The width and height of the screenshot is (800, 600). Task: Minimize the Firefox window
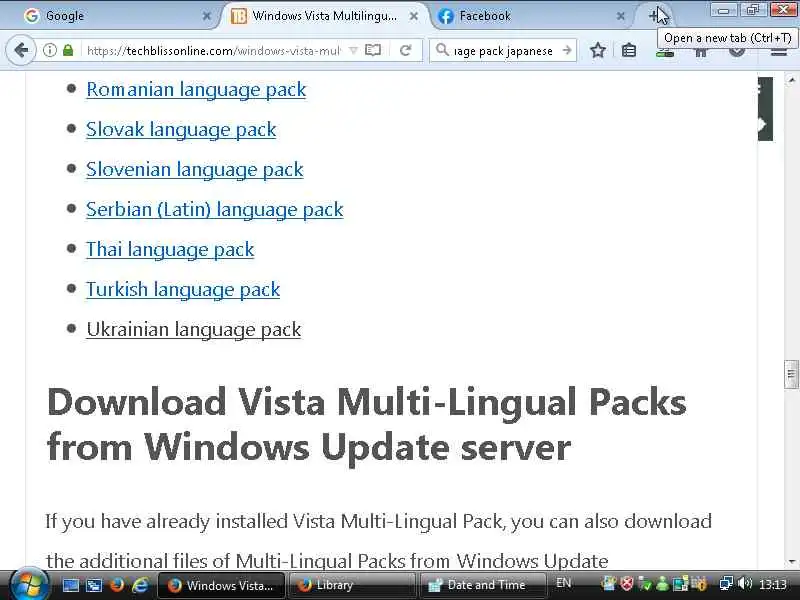coord(723,9)
